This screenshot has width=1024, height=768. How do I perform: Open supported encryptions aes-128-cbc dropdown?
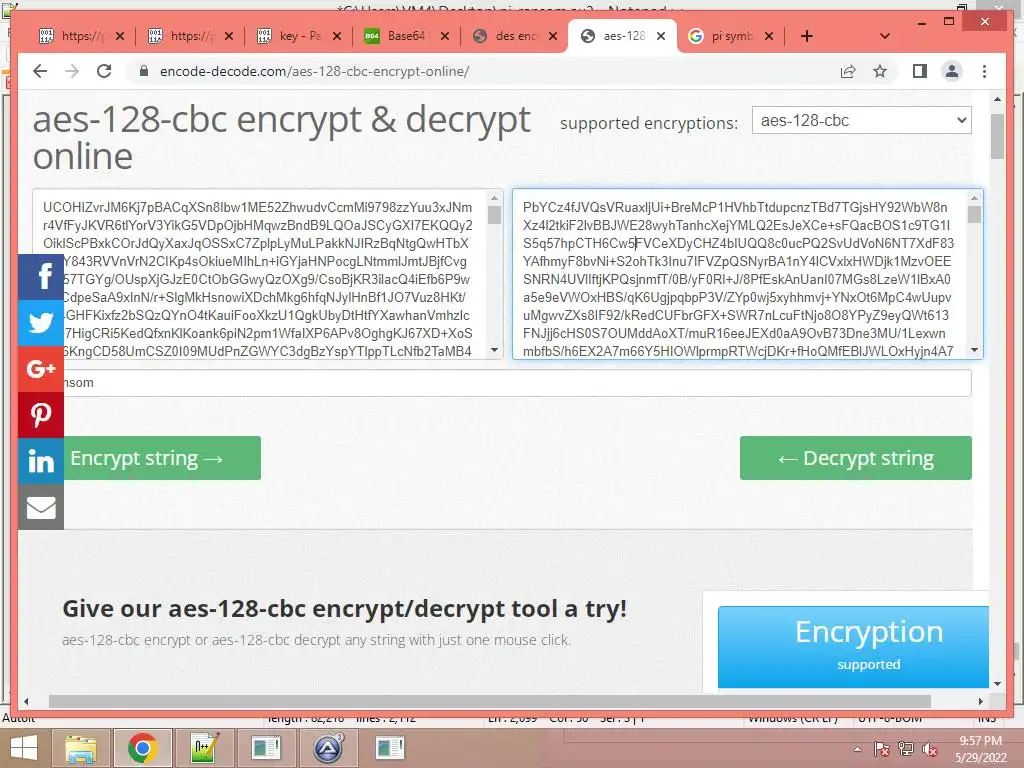click(861, 120)
